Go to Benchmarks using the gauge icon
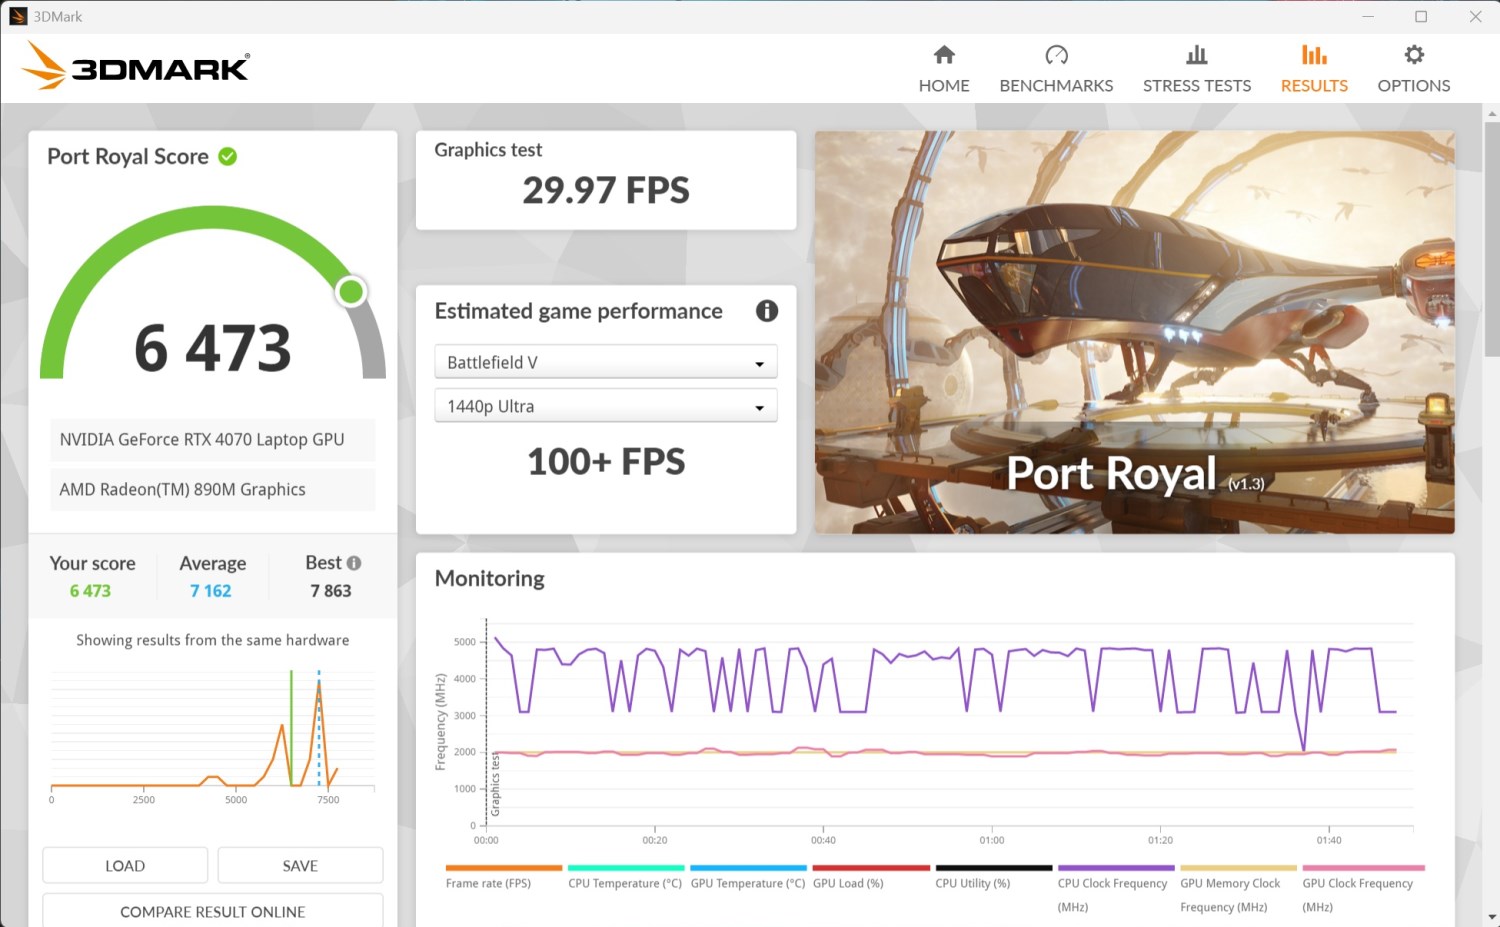The image size is (1500, 927). pyautogui.click(x=1056, y=55)
